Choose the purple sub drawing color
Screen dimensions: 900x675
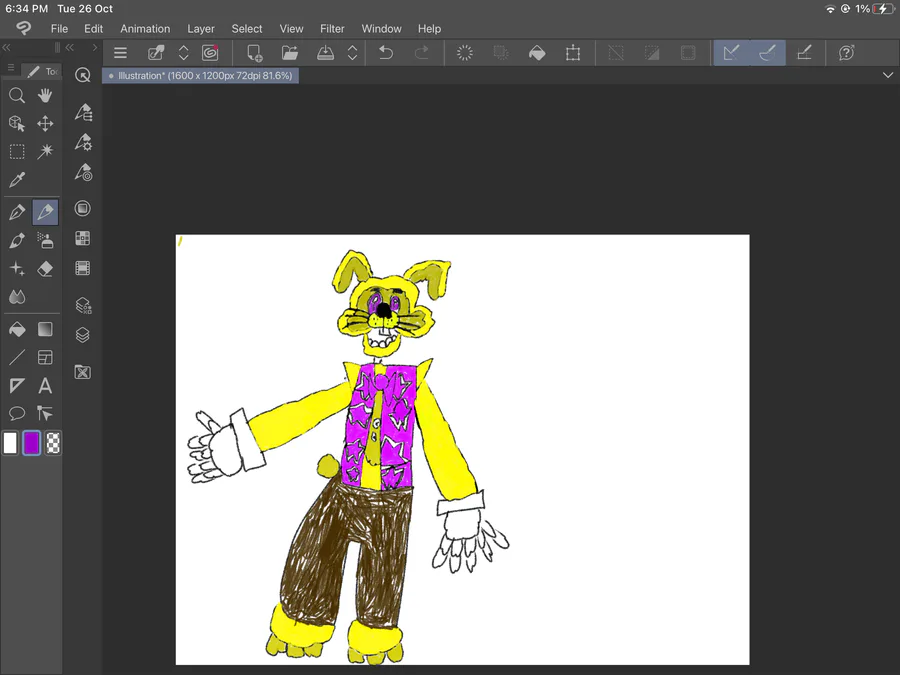coord(32,443)
